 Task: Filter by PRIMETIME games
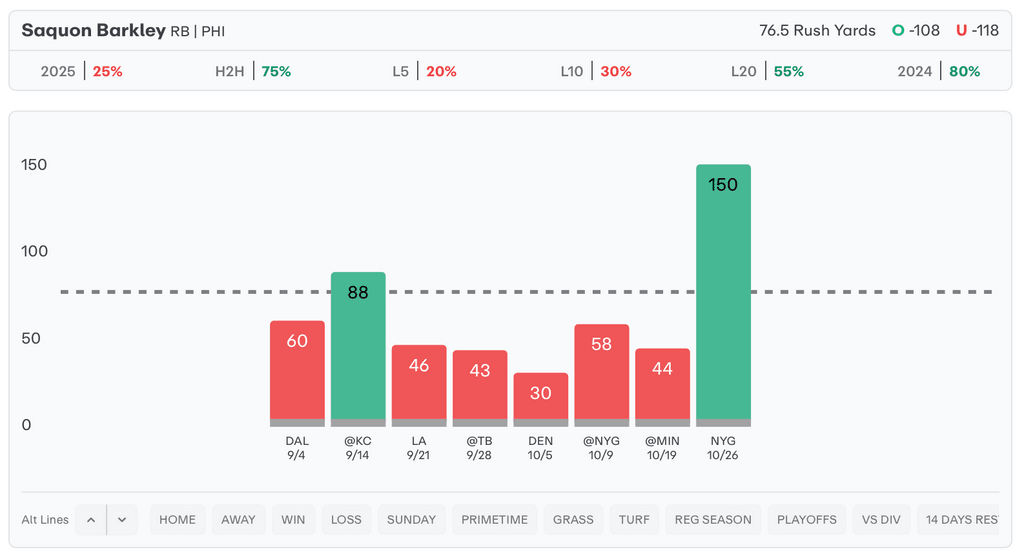click(x=494, y=520)
